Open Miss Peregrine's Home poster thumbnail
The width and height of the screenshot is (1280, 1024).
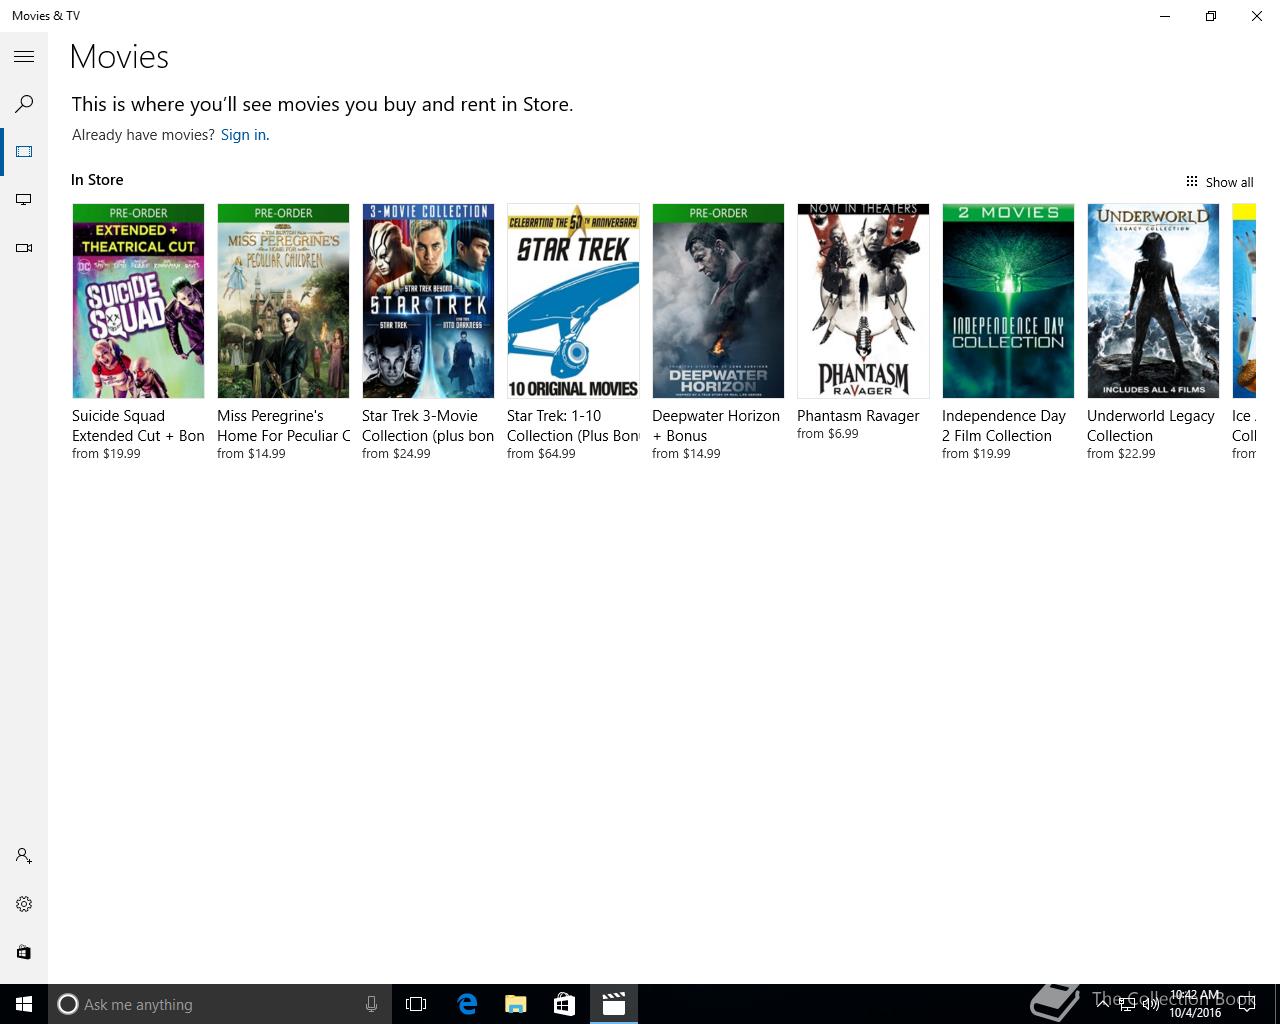coord(283,301)
